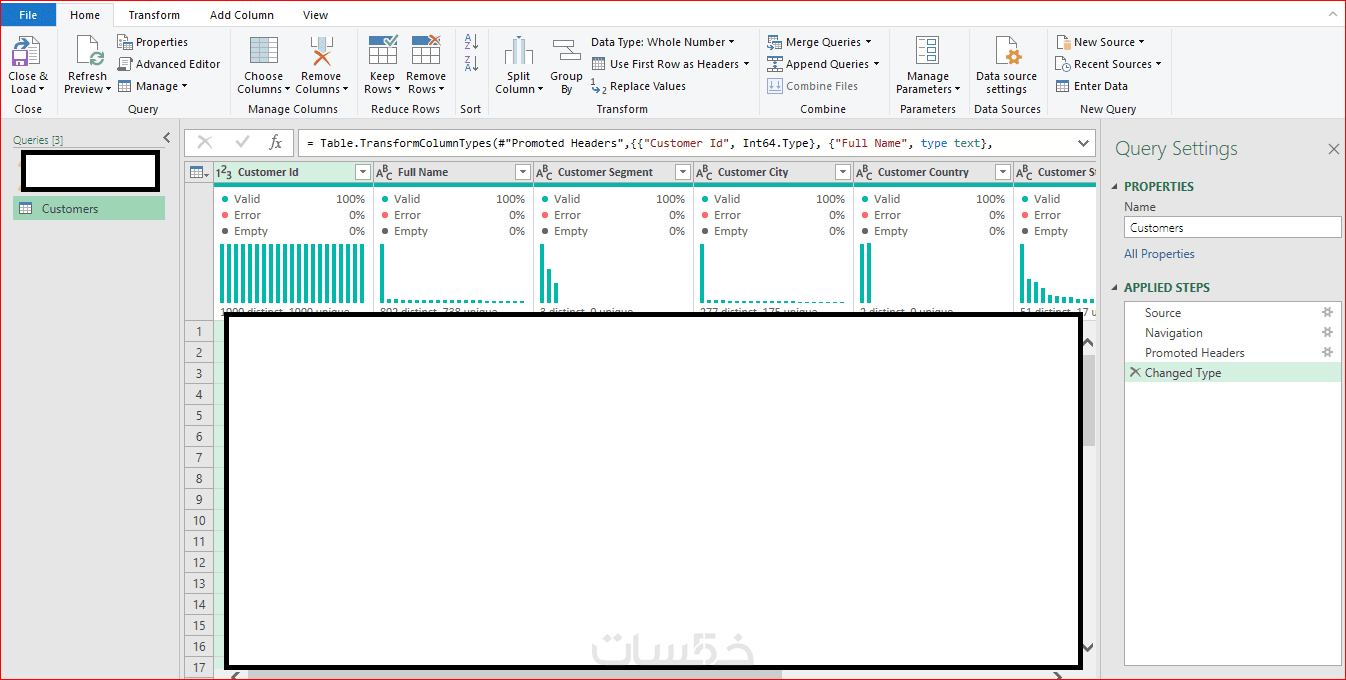Switch to the View tab

pyautogui.click(x=315, y=15)
